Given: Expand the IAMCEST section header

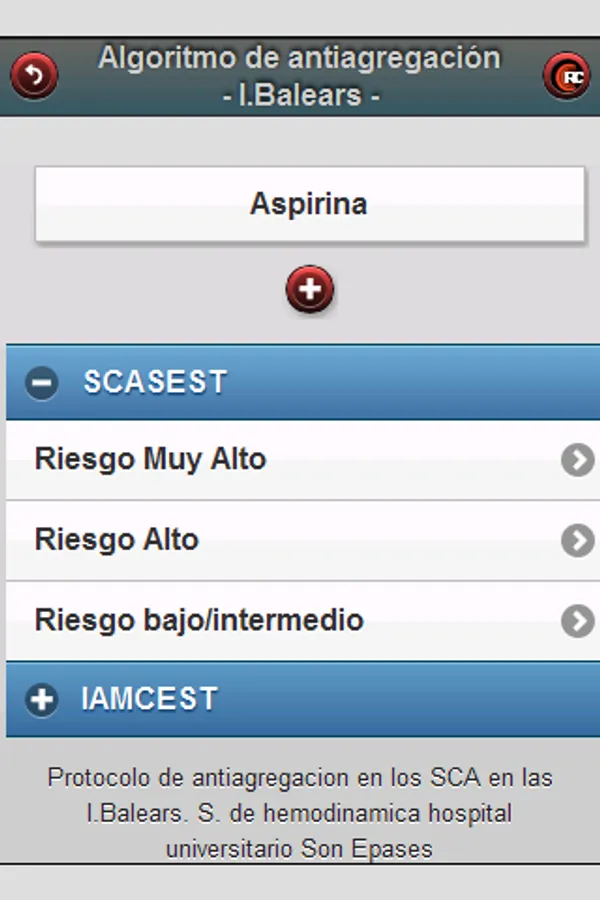Looking at the screenshot, I should coord(300,699).
